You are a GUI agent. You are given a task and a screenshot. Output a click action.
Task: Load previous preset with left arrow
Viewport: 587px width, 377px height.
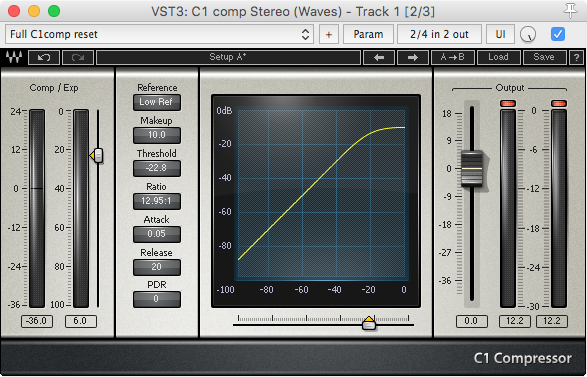tap(379, 57)
